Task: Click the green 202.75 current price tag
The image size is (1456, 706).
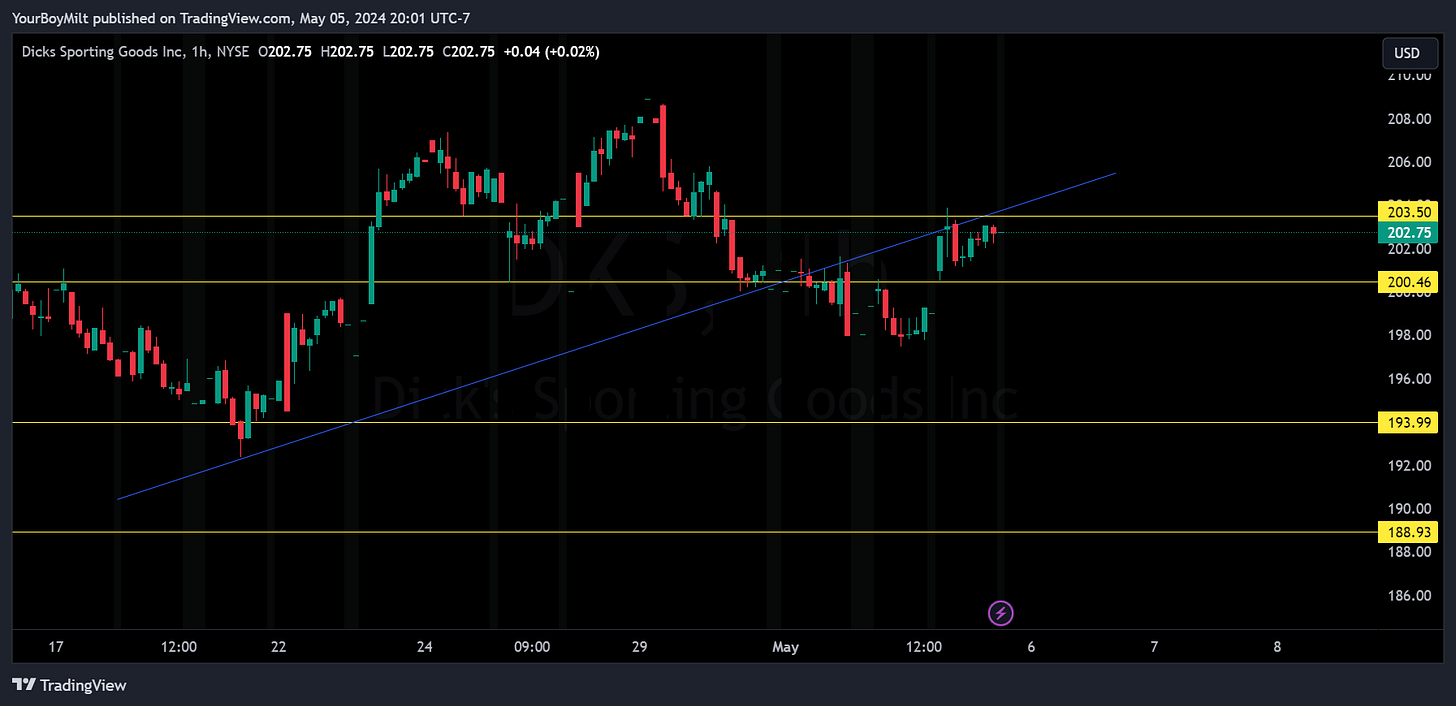Action: coord(1408,232)
